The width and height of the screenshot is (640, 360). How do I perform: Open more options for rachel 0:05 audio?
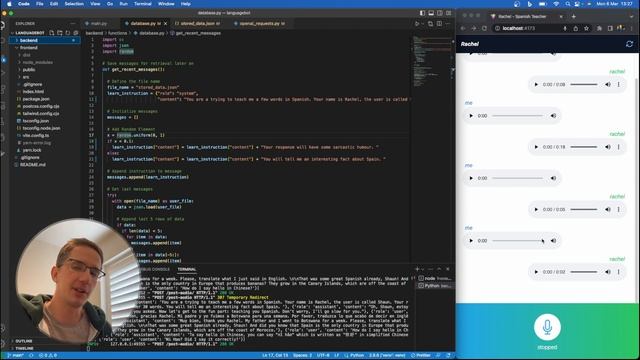point(618,209)
